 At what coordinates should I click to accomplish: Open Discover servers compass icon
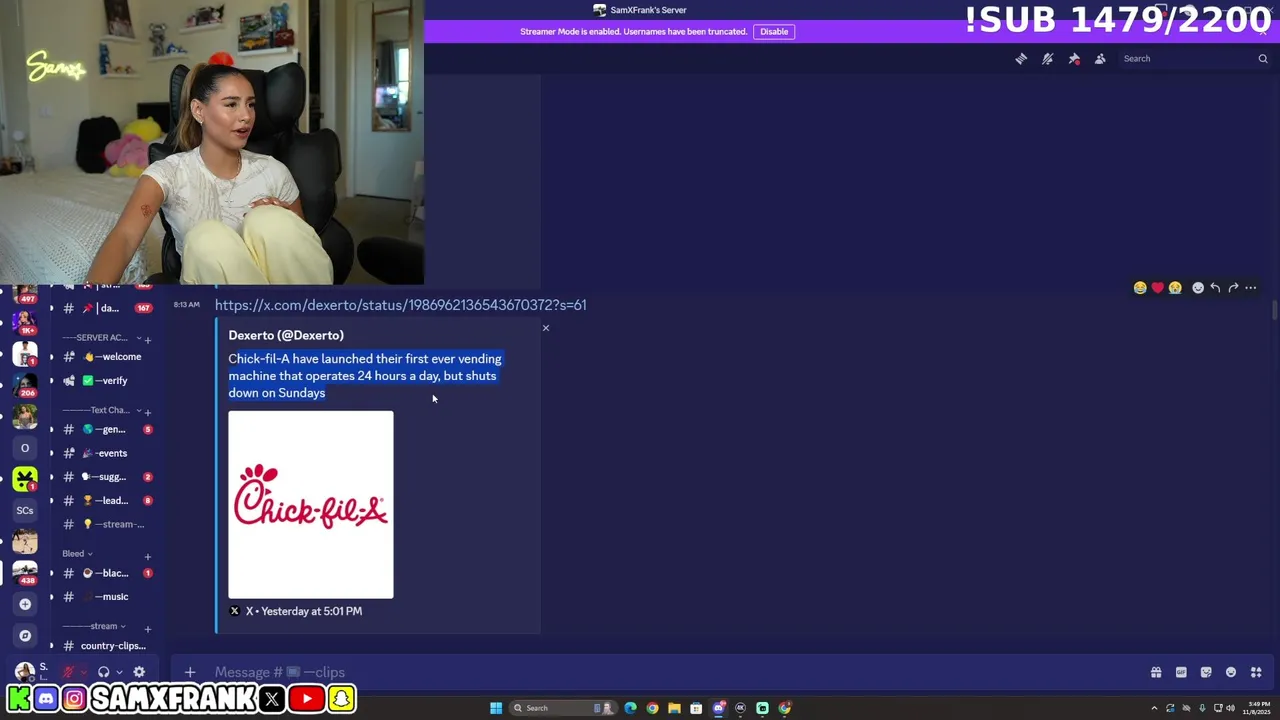coord(25,636)
